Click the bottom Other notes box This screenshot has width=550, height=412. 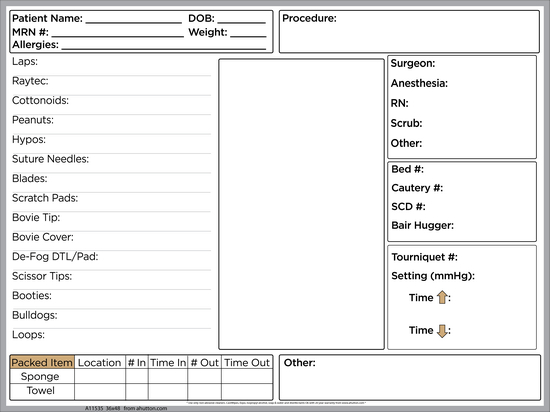point(410,378)
